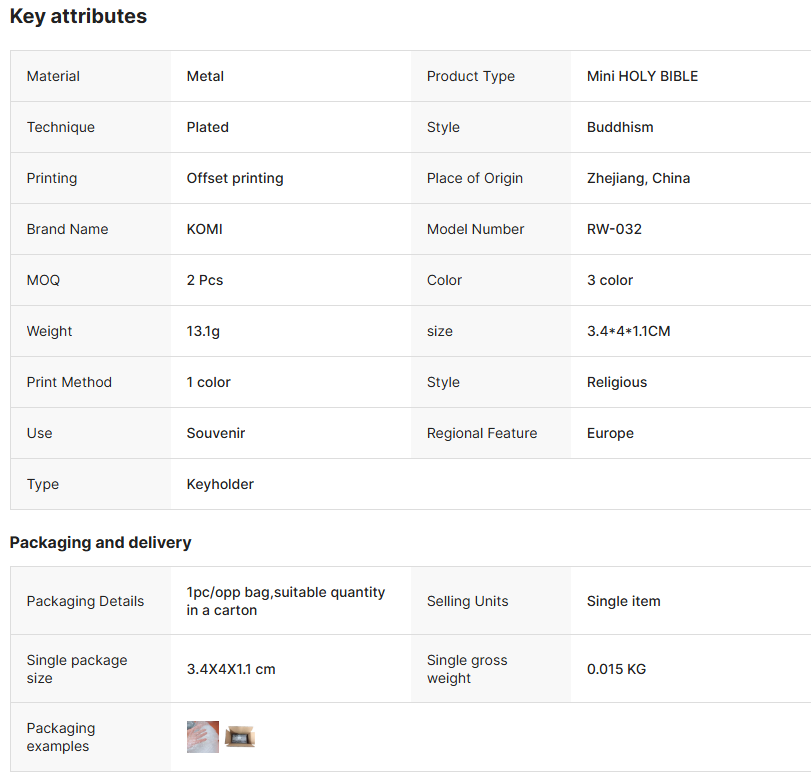This screenshot has width=811, height=778.
Task: Select the Offset printing value
Action: (235, 178)
